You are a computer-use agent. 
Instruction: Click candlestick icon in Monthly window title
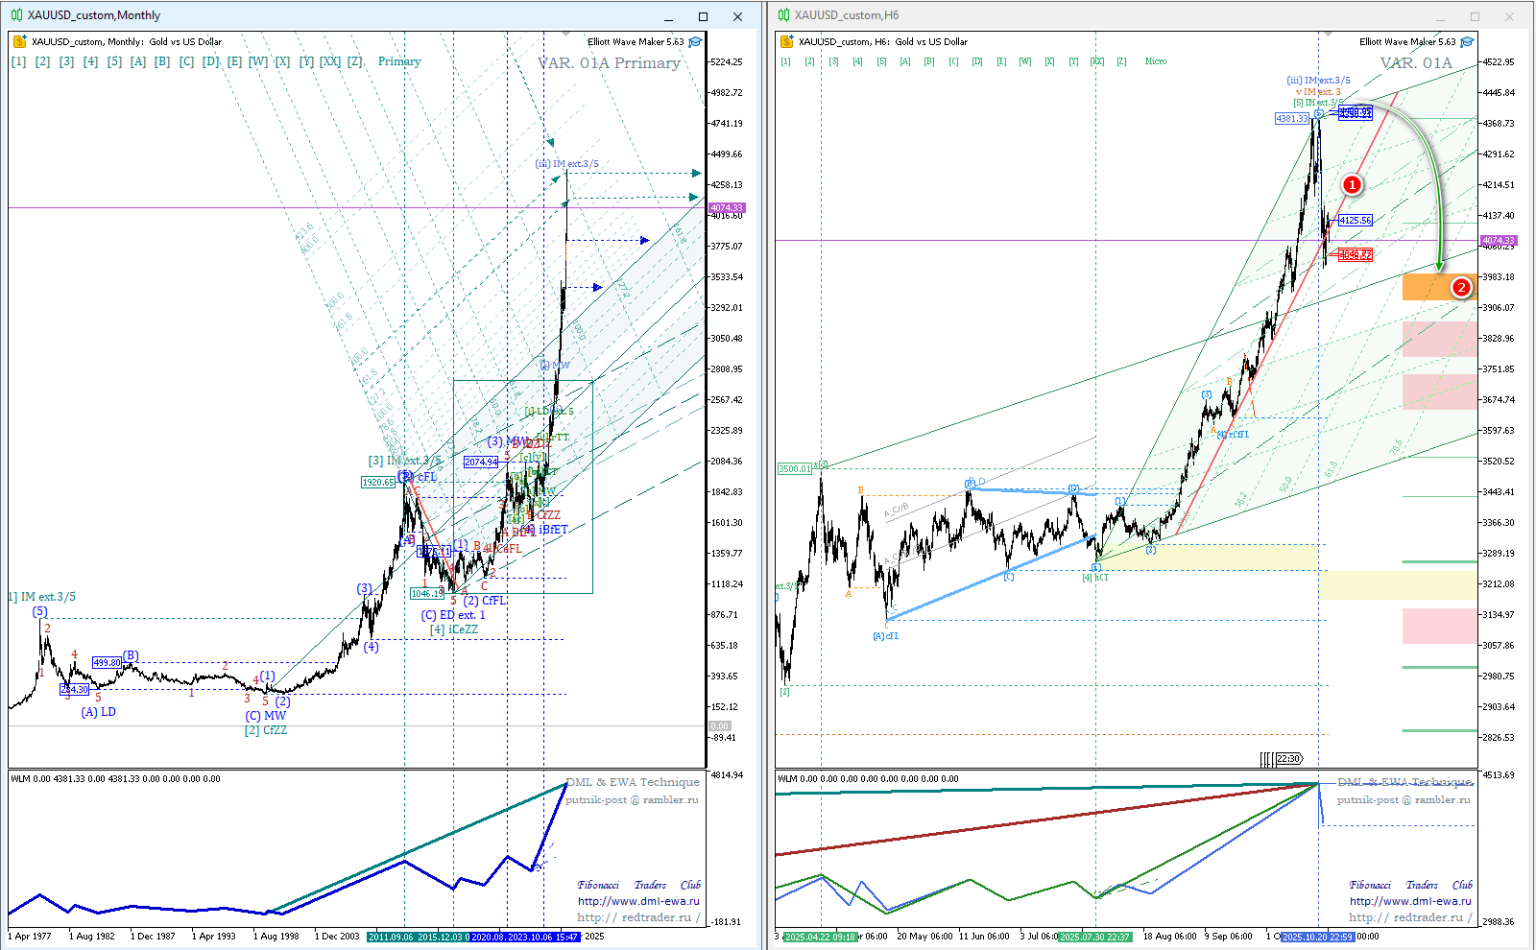coord(16,15)
